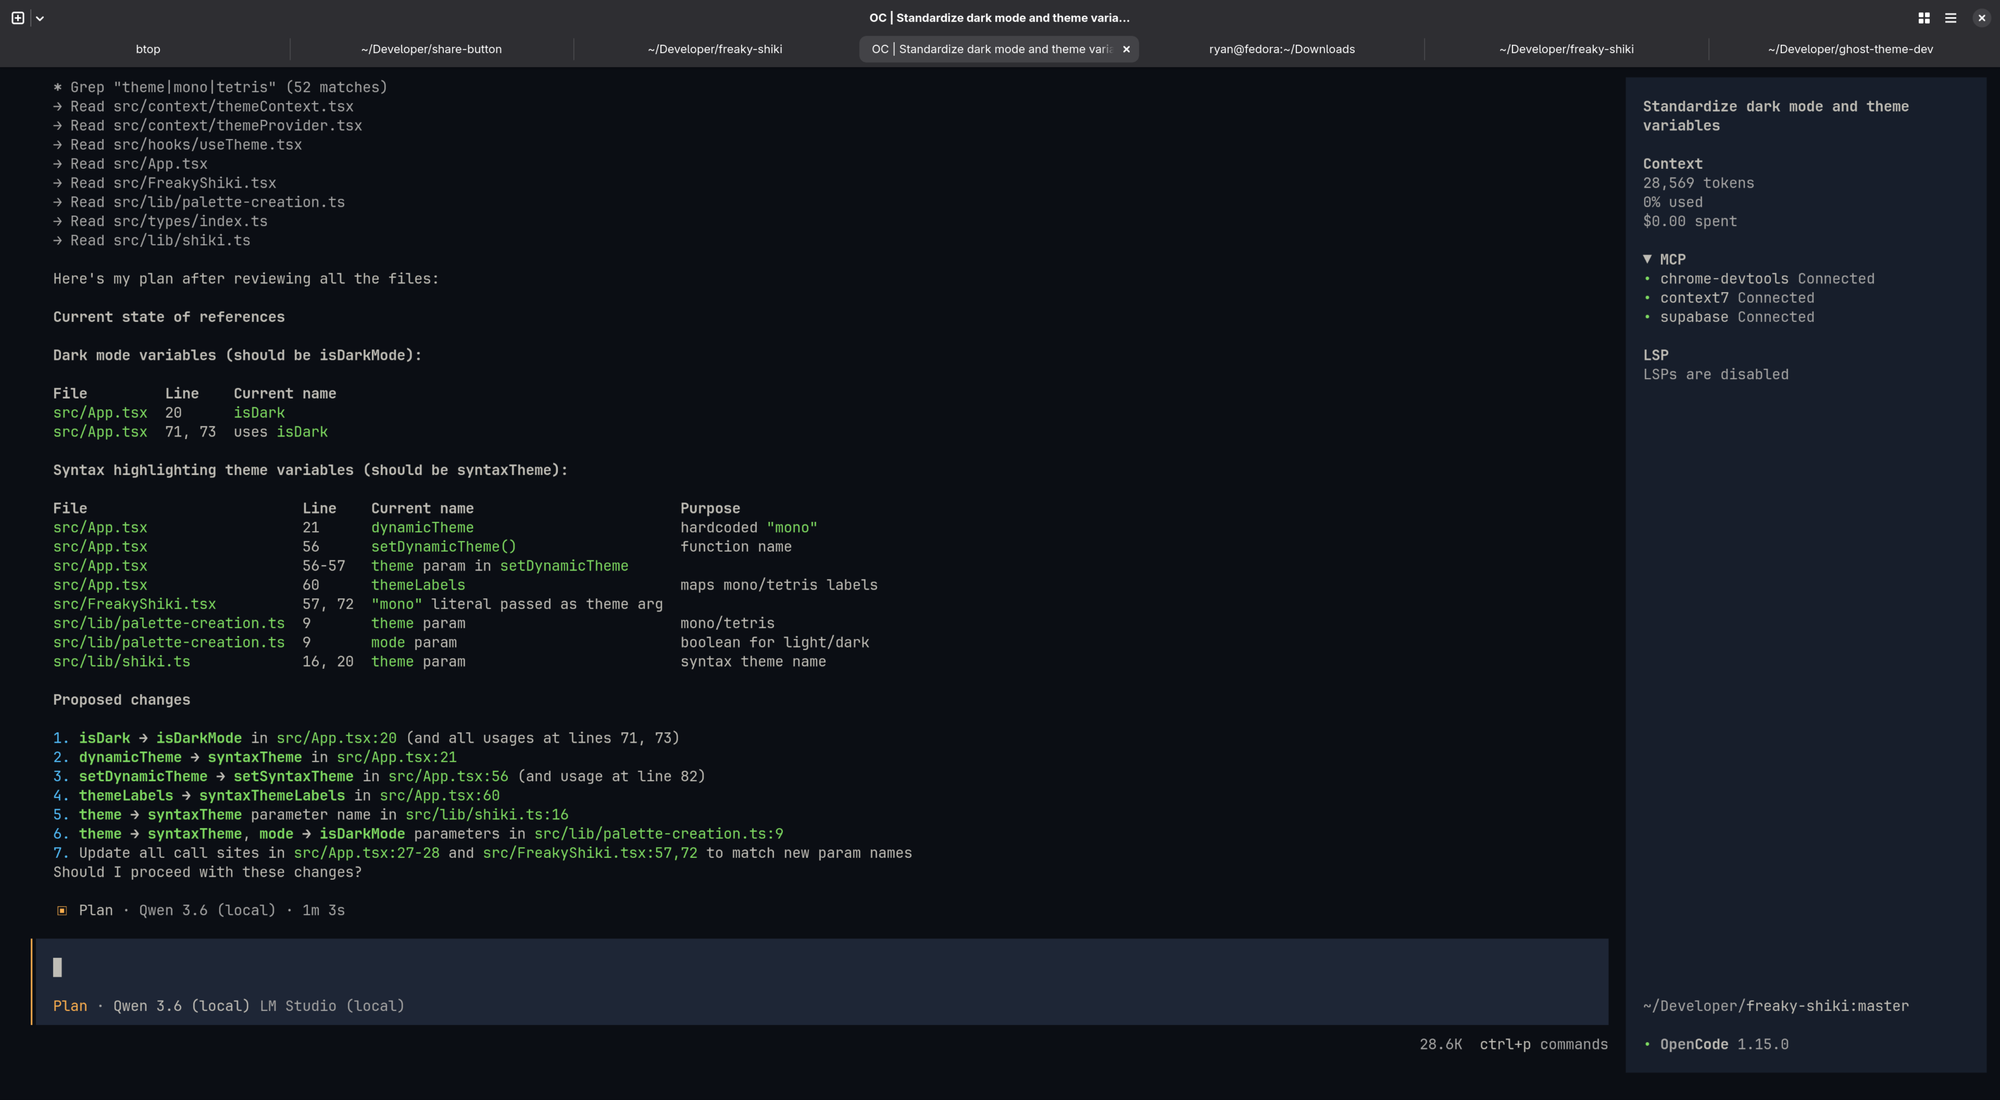
Task: Click the context7 Connected entry
Action: (x=1737, y=298)
